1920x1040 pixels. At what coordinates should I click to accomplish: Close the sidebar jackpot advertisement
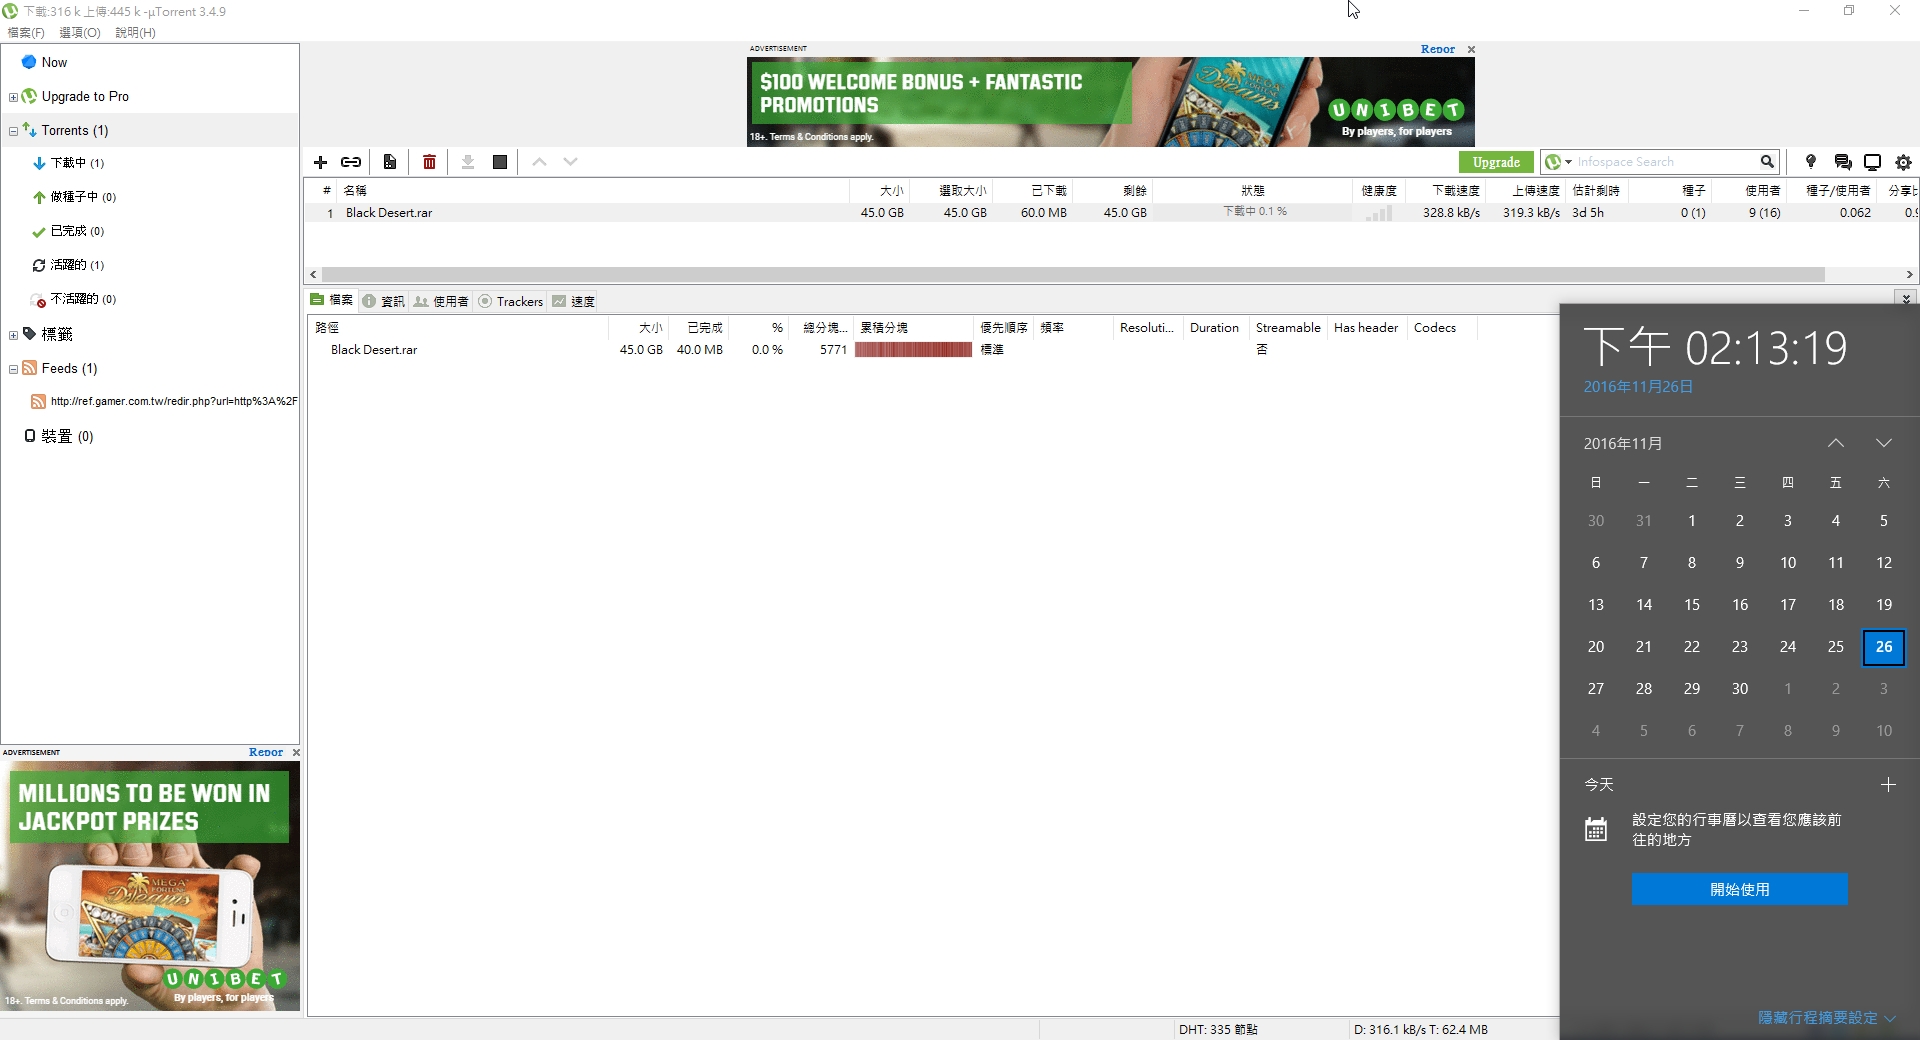click(296, 752)
